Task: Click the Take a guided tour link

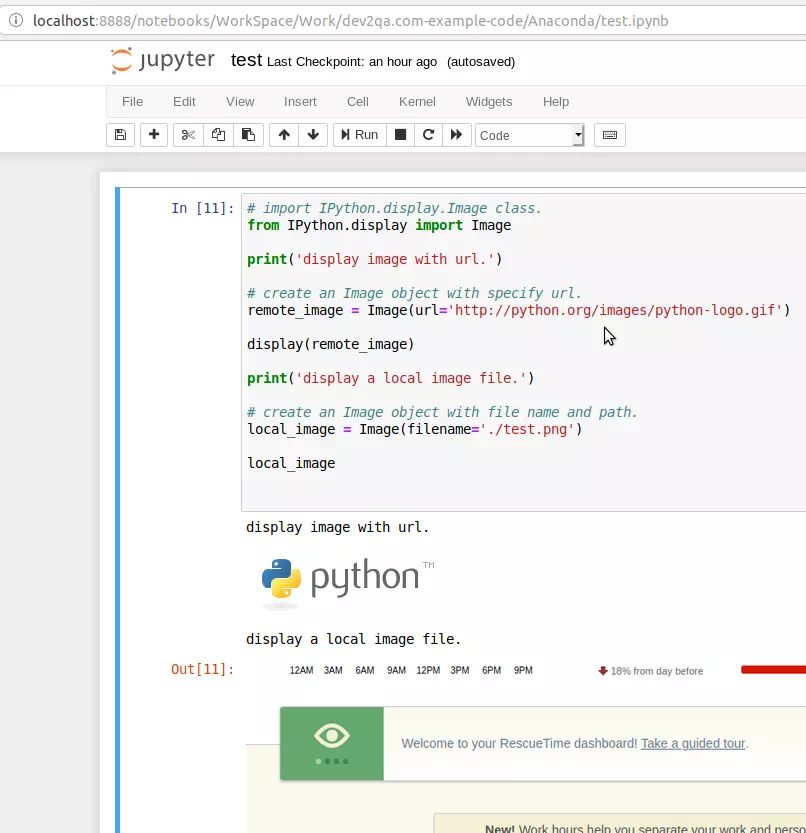Action: point(693,743)
